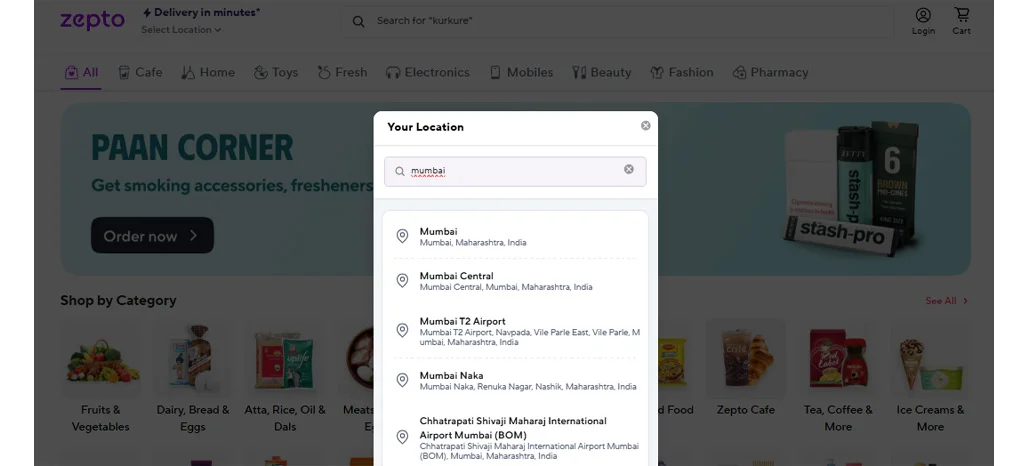Choose the Mumbai T2 Airport suggestion
This screenshot has height=466, width=1026.
[516, 331]
